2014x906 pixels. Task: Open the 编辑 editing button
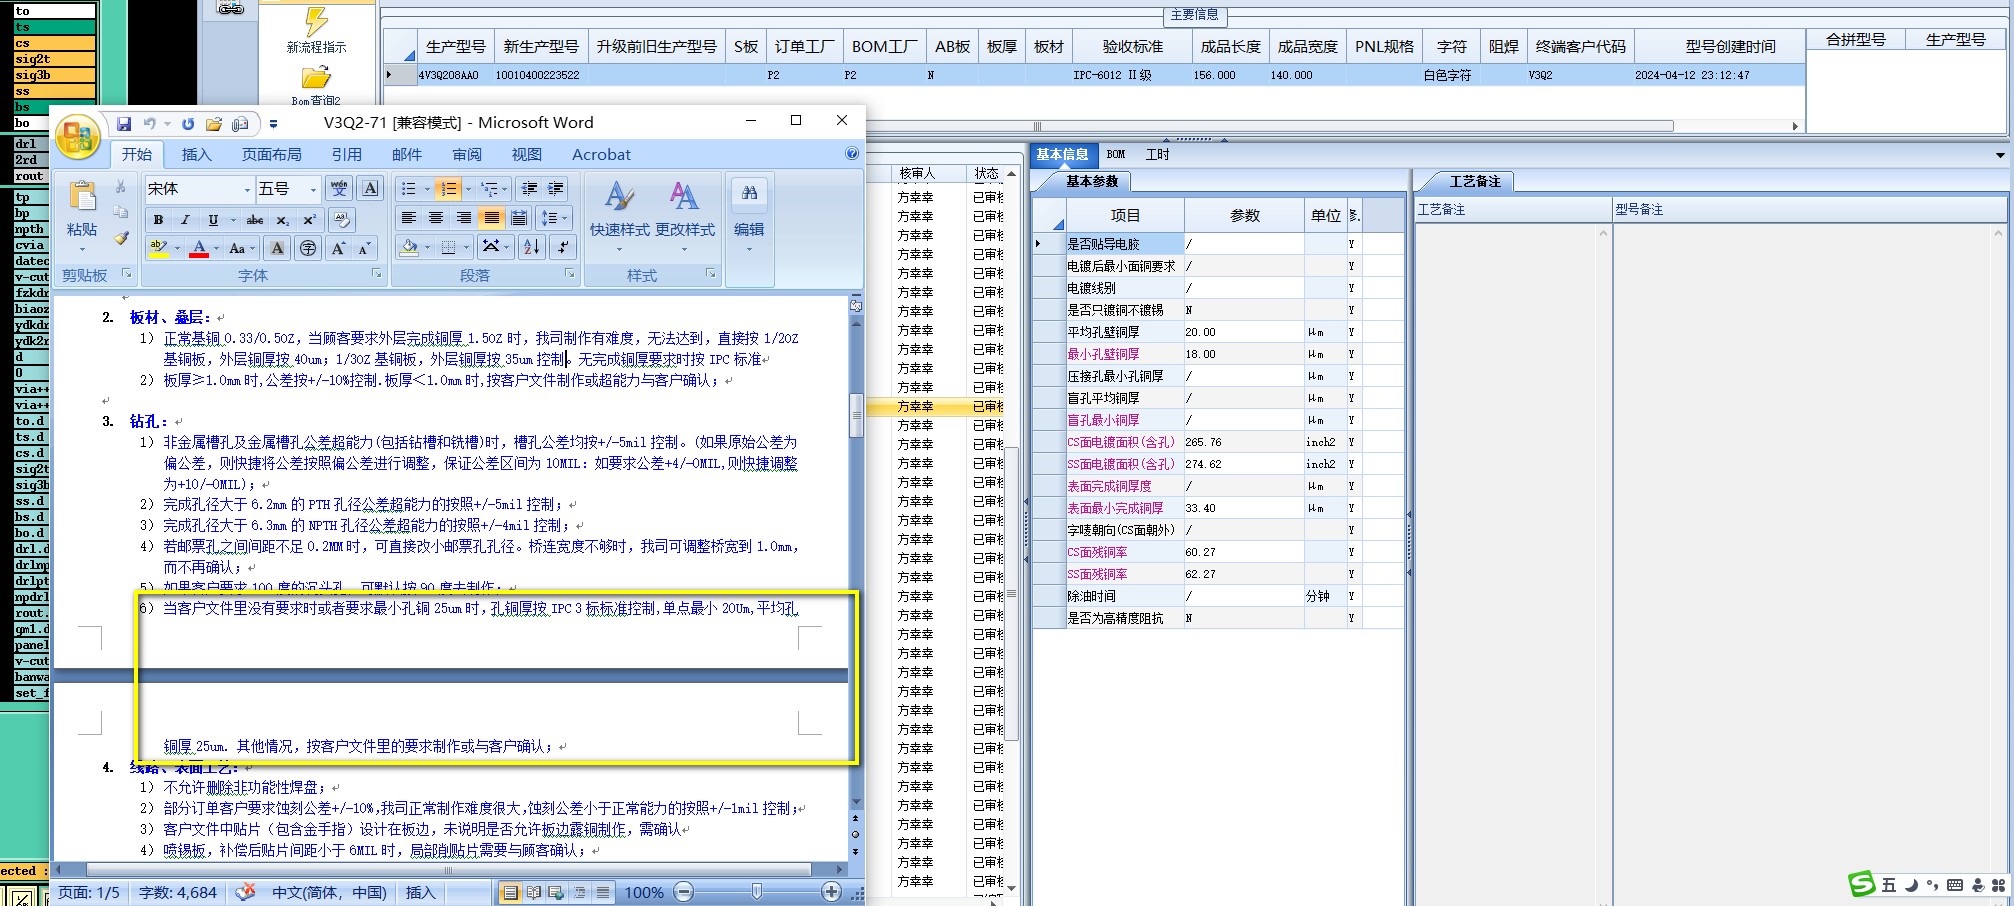point(749,215)
